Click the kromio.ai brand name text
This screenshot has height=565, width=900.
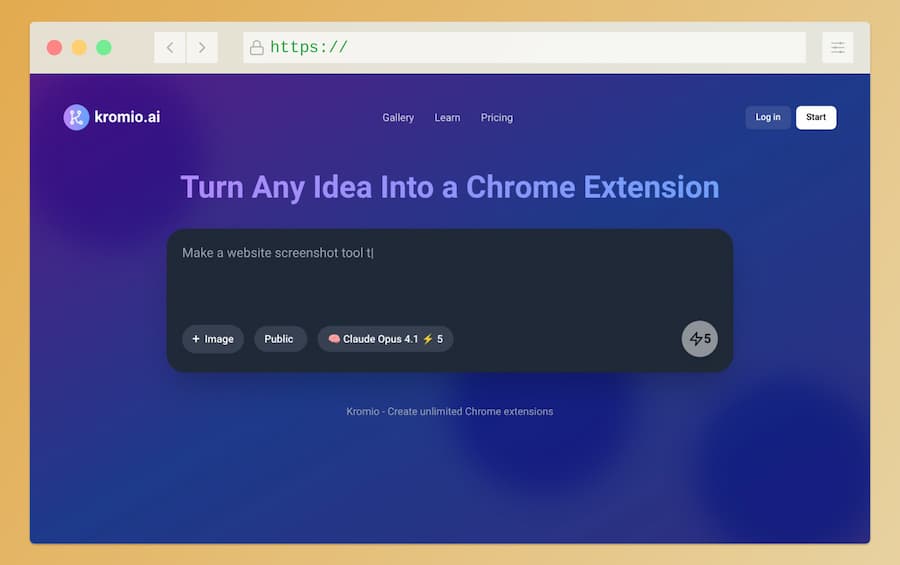[x=127, y=117]
